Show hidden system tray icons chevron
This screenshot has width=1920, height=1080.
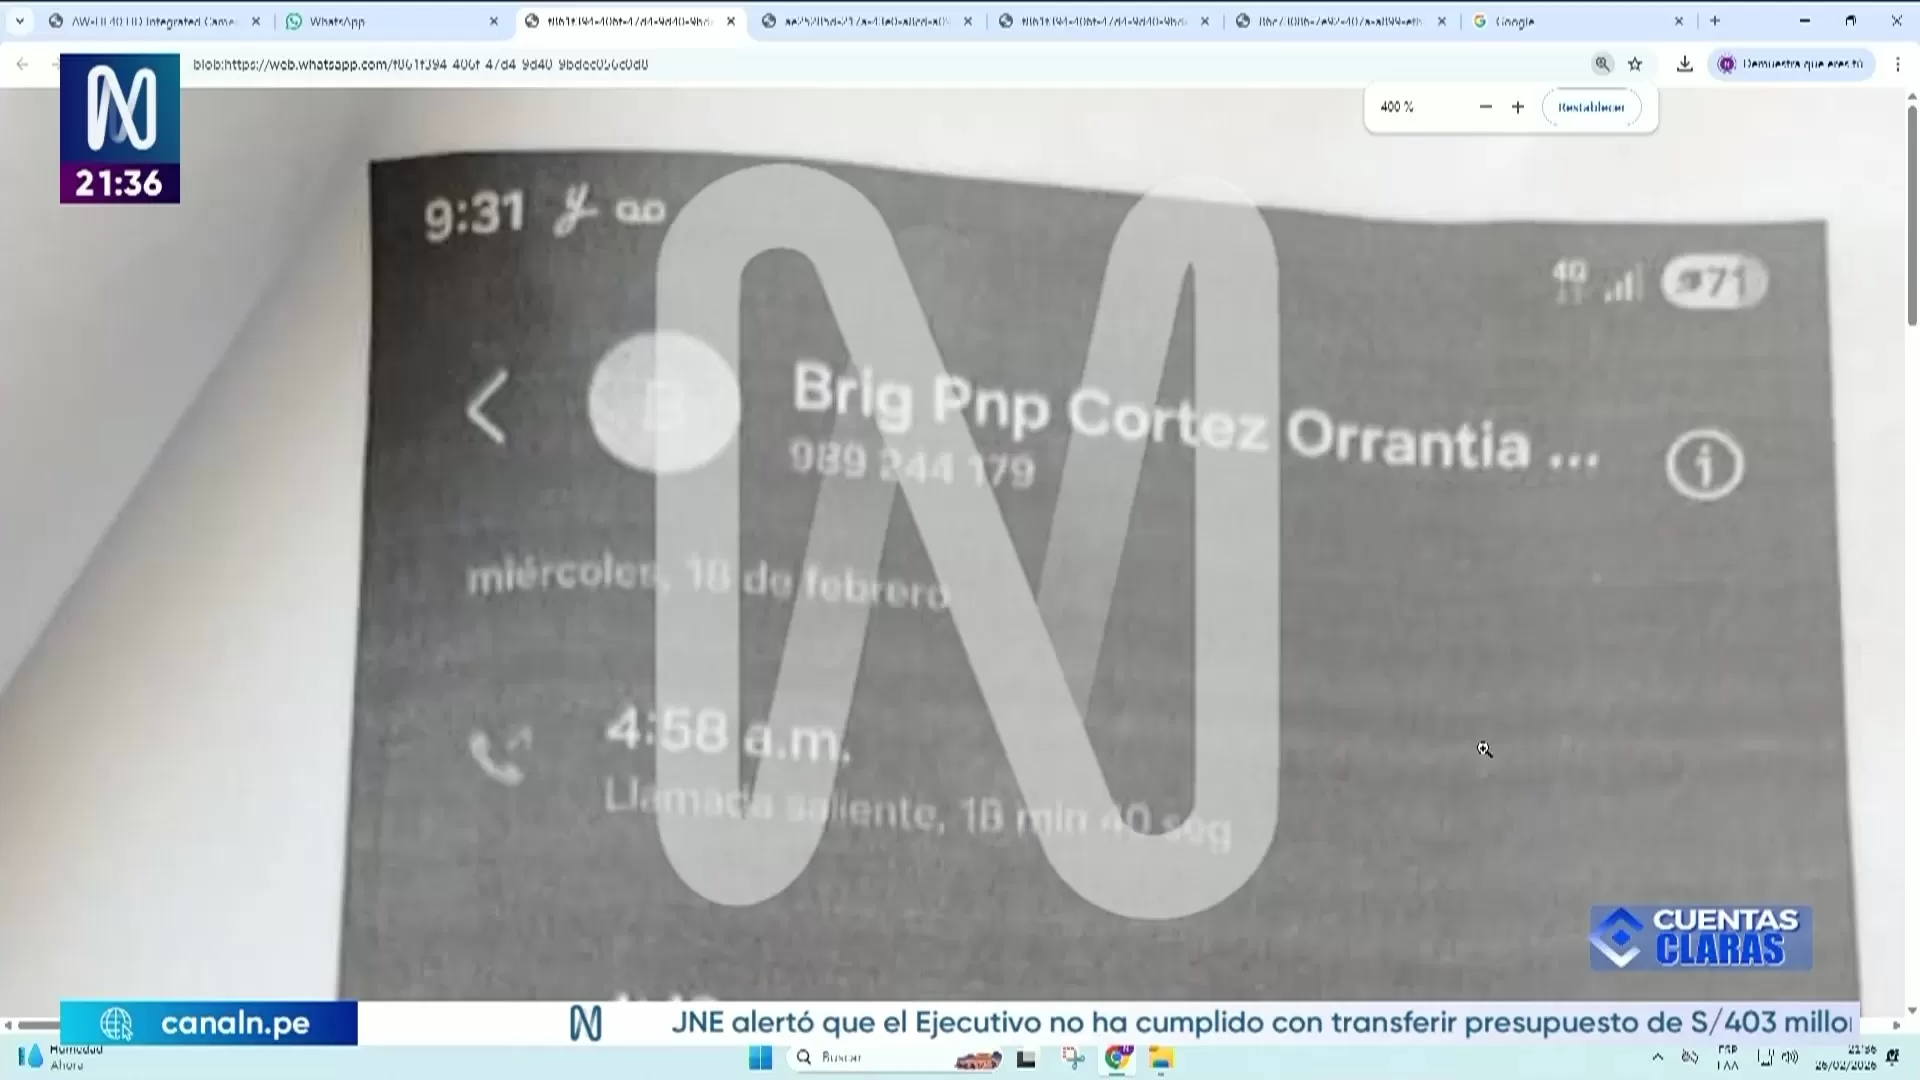tap(1657, 1057)
